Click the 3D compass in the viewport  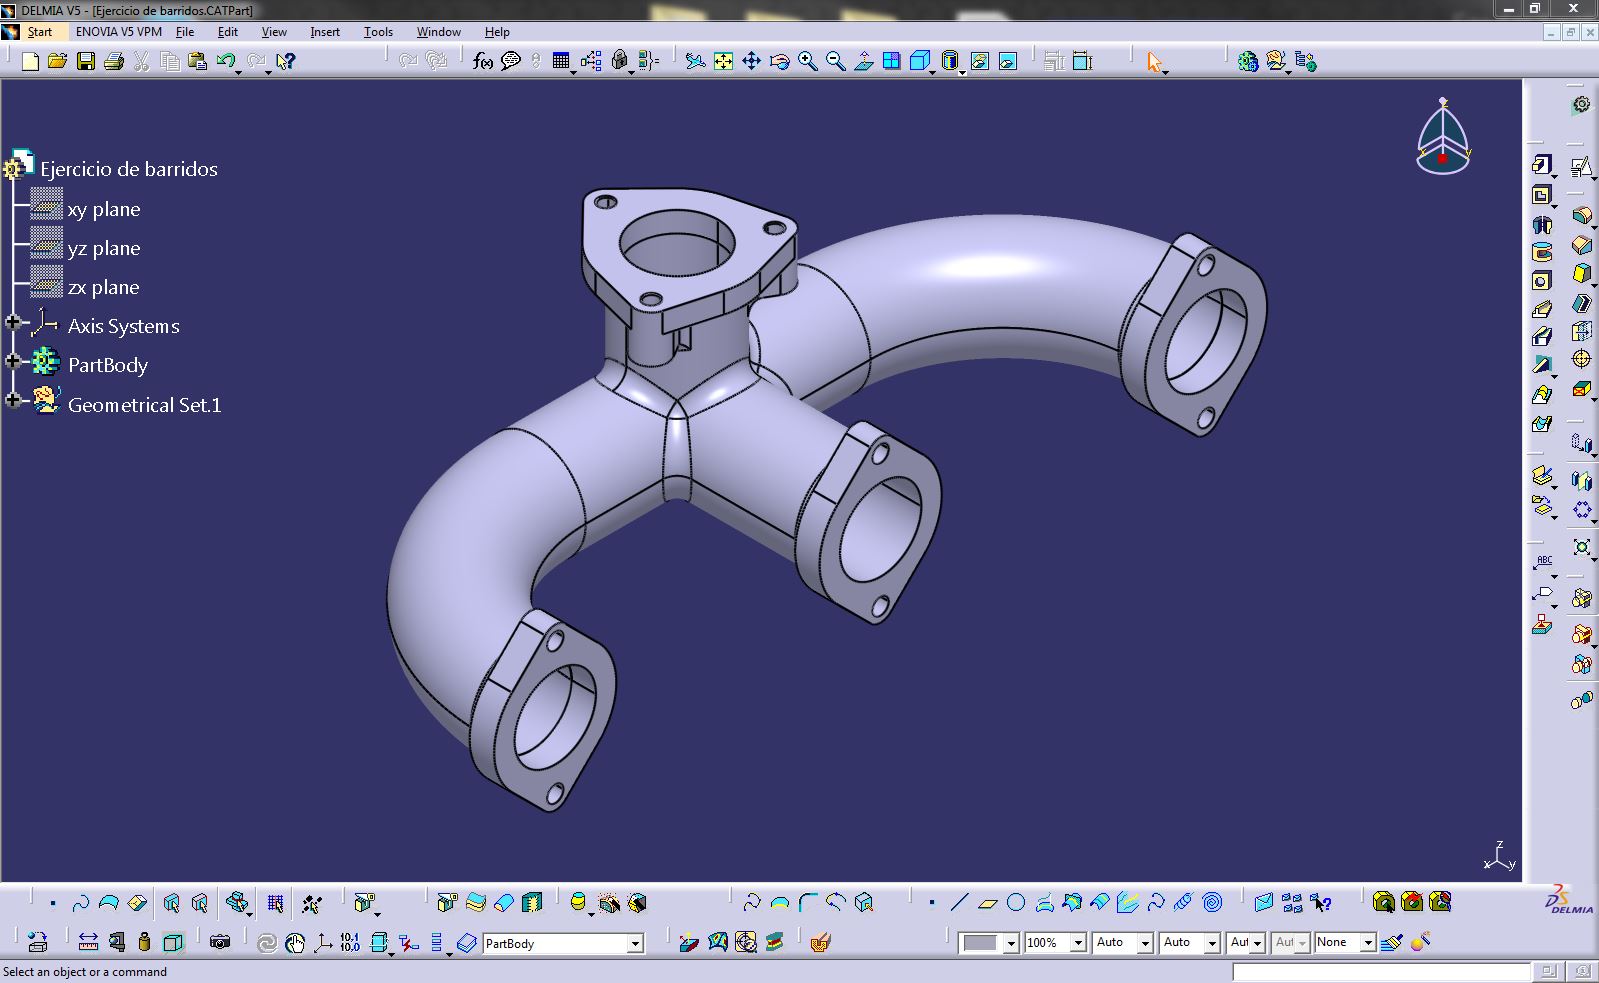point(1443,136)
